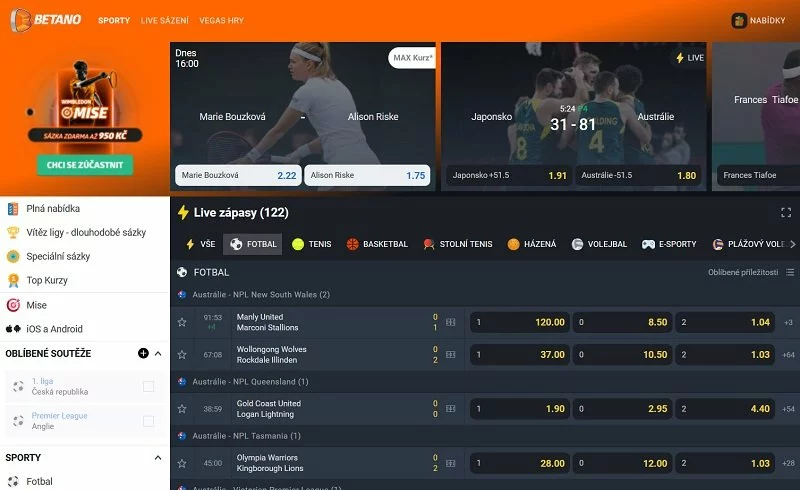800x490 pixels.
Task: Select the Basketbal live tab
Action: pyautogui.click(x=377, y=244)
